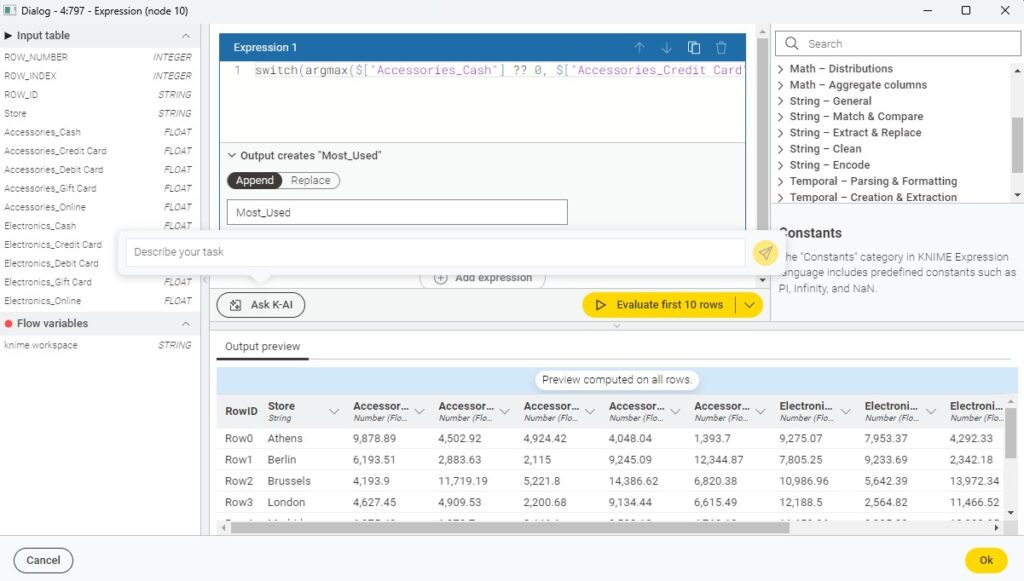Select the Append output option
Viewport: 1024px width, 581px height.
(255, 181)
